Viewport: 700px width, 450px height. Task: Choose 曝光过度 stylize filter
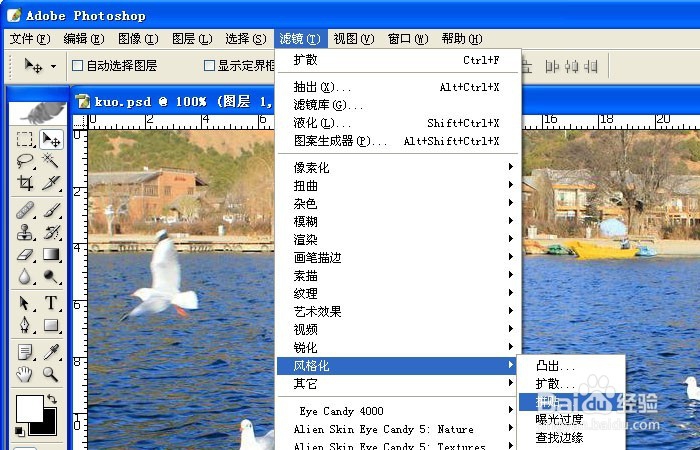pyautogui.click(x=571, y=420)
